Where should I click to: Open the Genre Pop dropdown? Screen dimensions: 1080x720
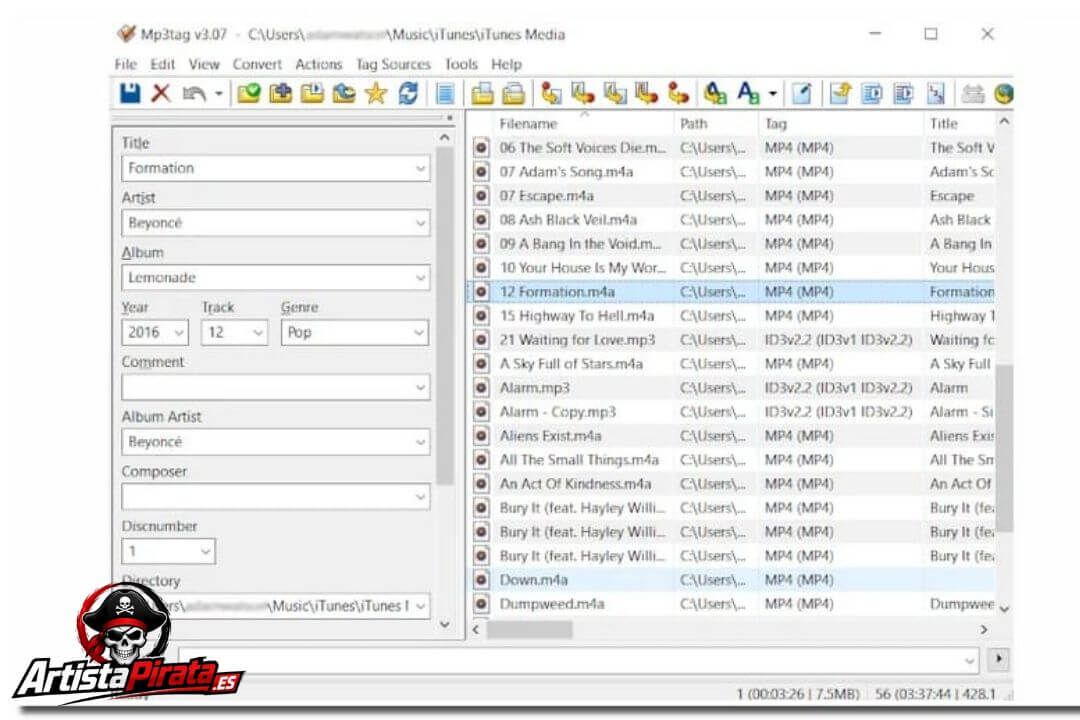pos(419,332)
